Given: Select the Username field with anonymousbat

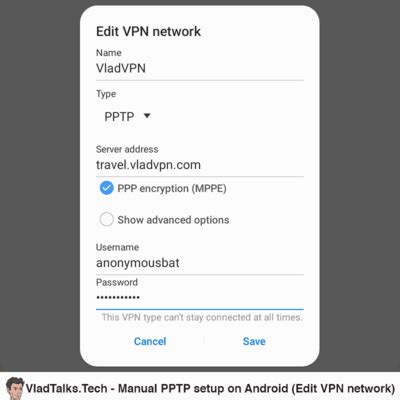Looking at the screenshot, I should point(200,263).
